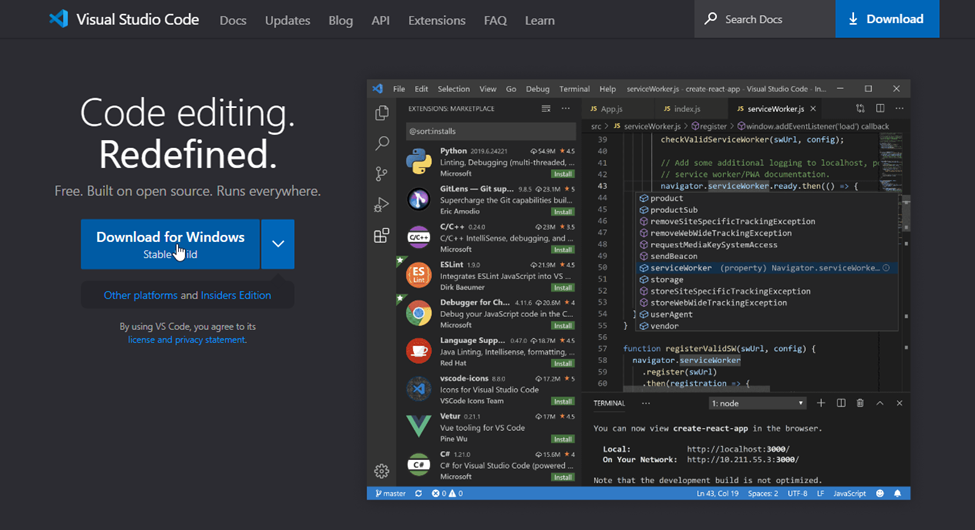The width and height of the screenshot is (975, 530).
Task: Click the Visual Studio Code logo in header
Action: [58, 19]
